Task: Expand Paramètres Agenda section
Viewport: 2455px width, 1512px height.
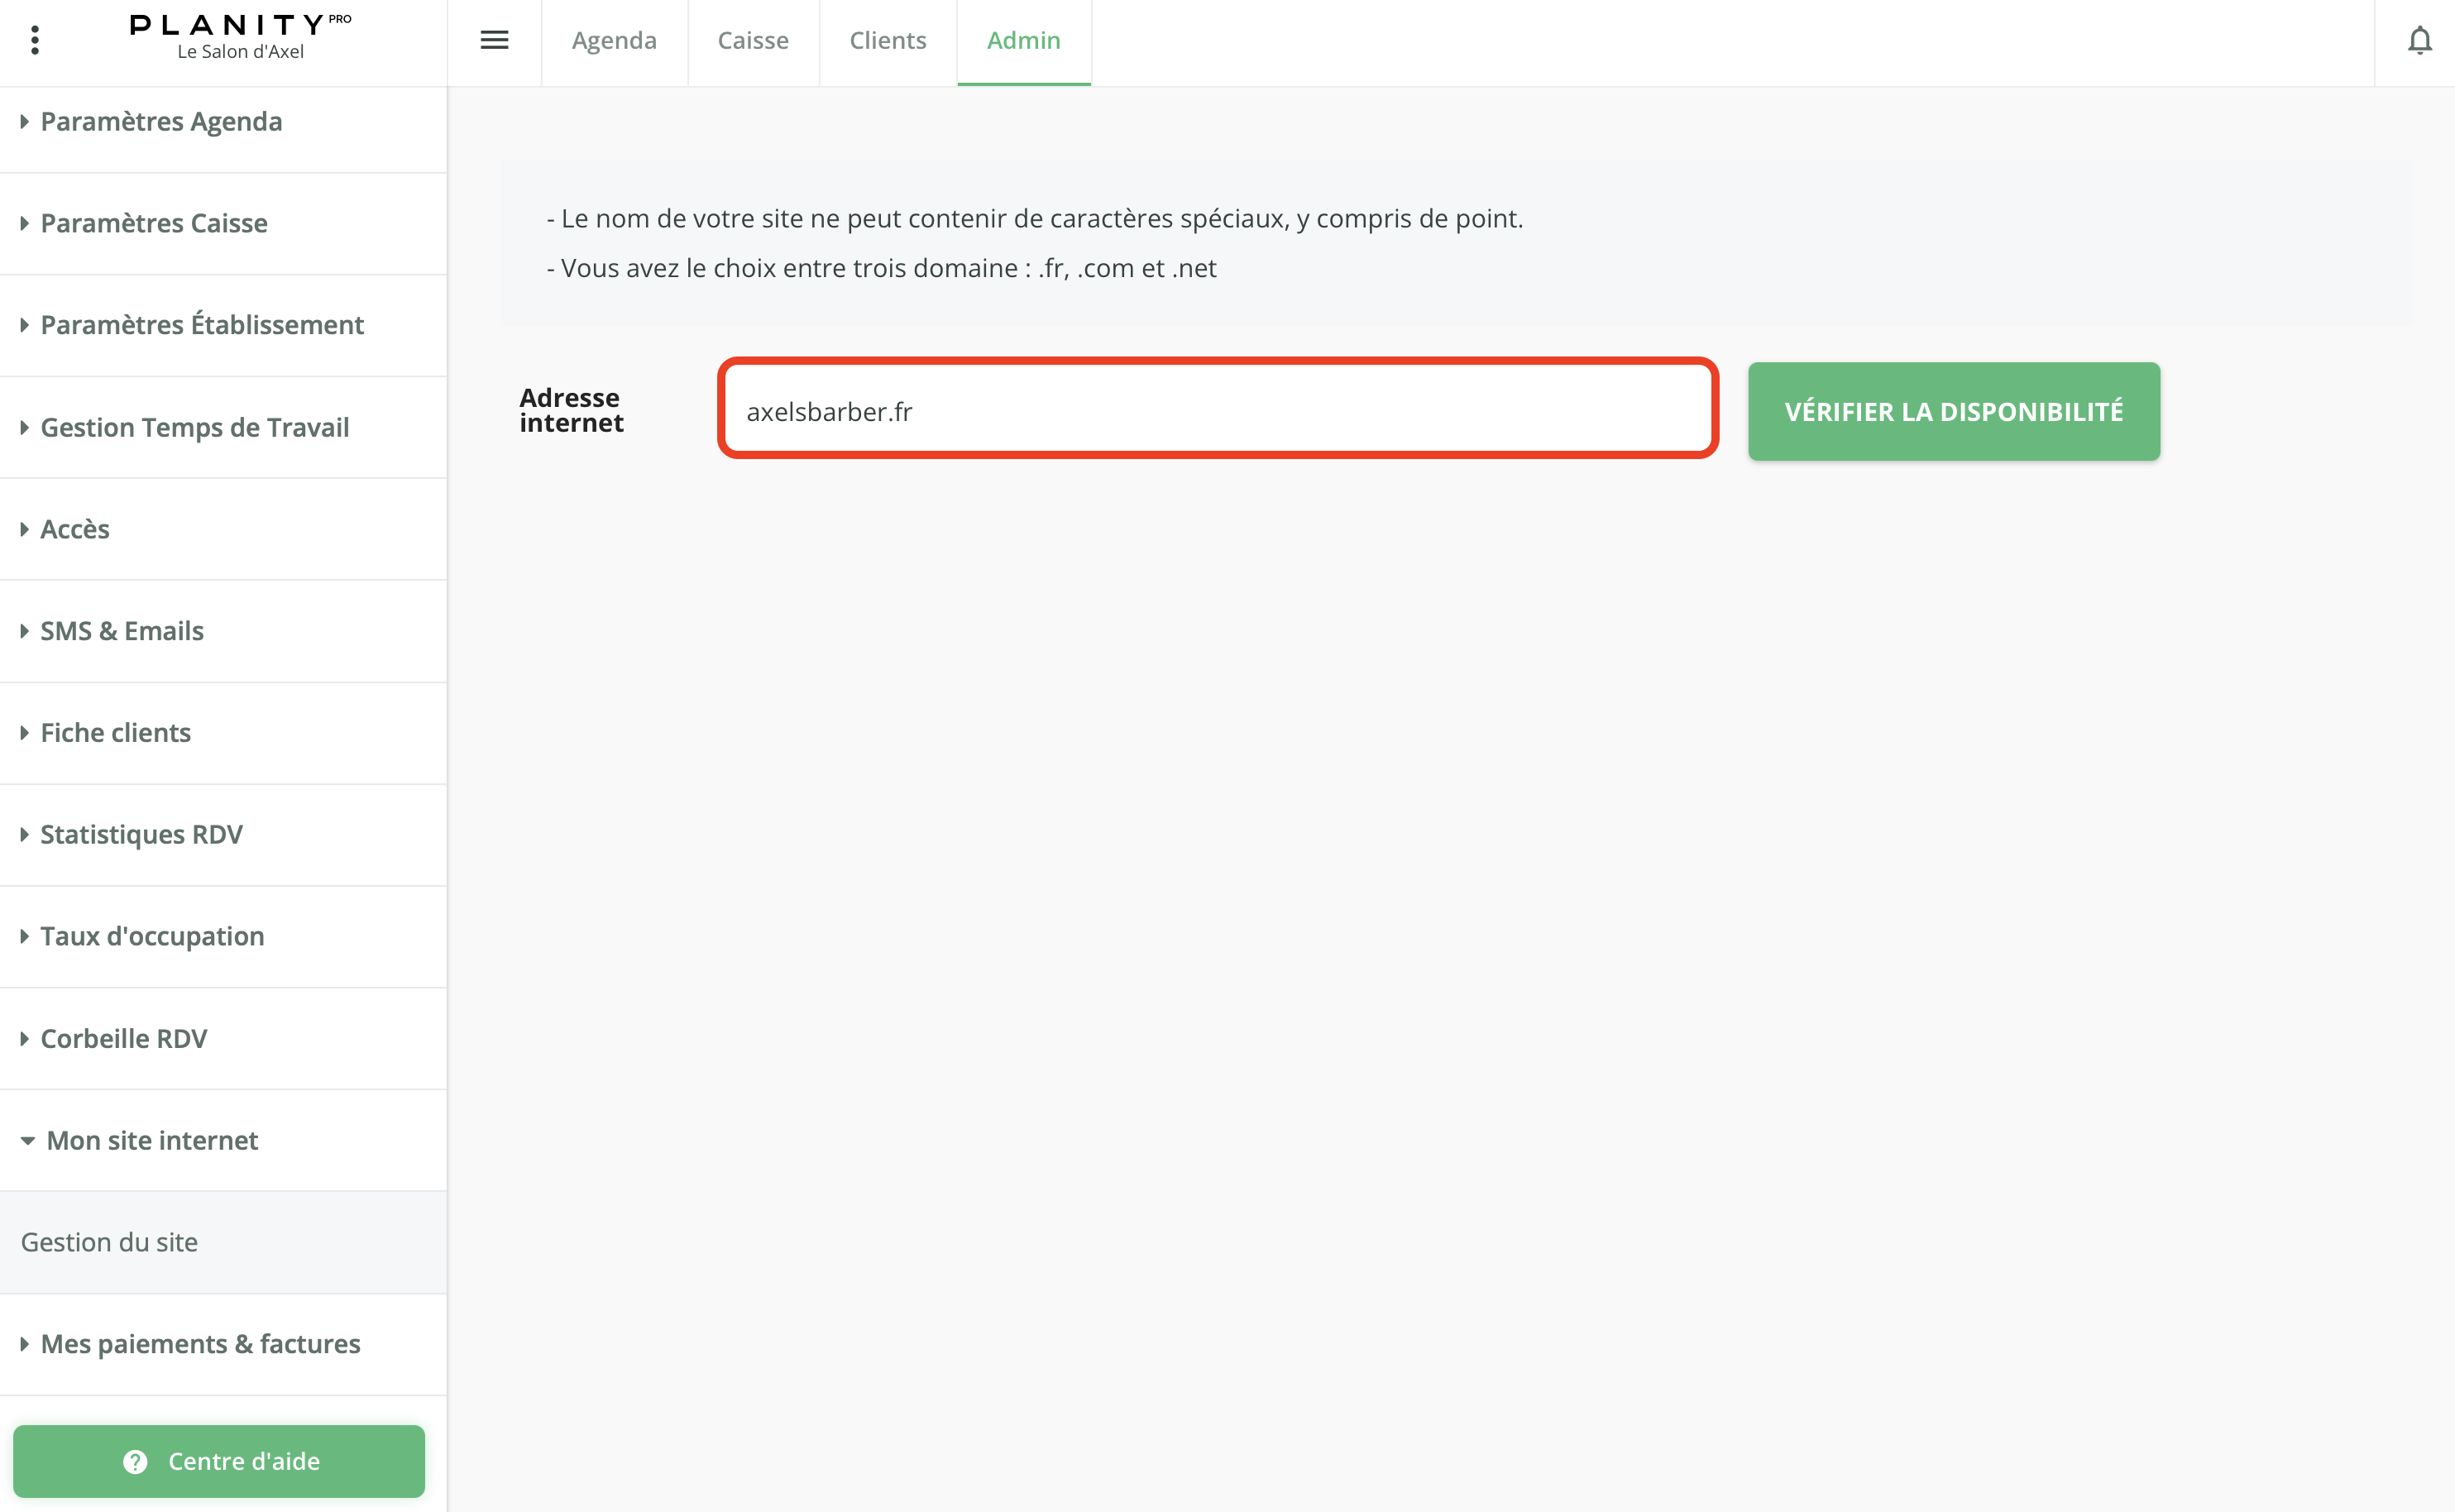Action: [160, 121]
